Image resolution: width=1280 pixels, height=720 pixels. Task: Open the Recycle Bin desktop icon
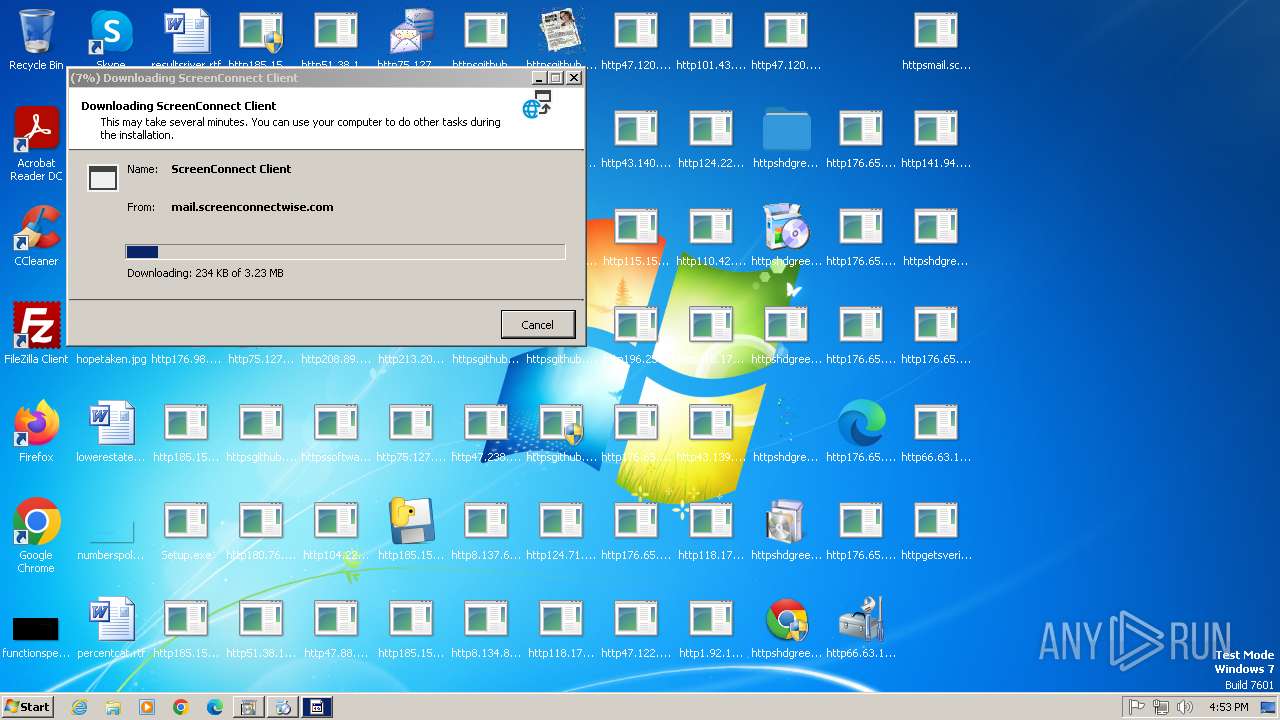tap(36, 40)
